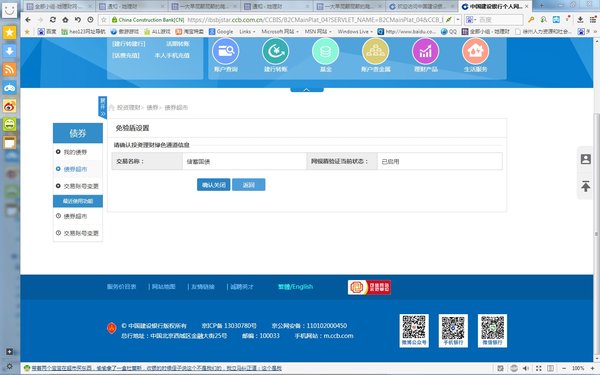Click the browser back arrow

point(28,20)
